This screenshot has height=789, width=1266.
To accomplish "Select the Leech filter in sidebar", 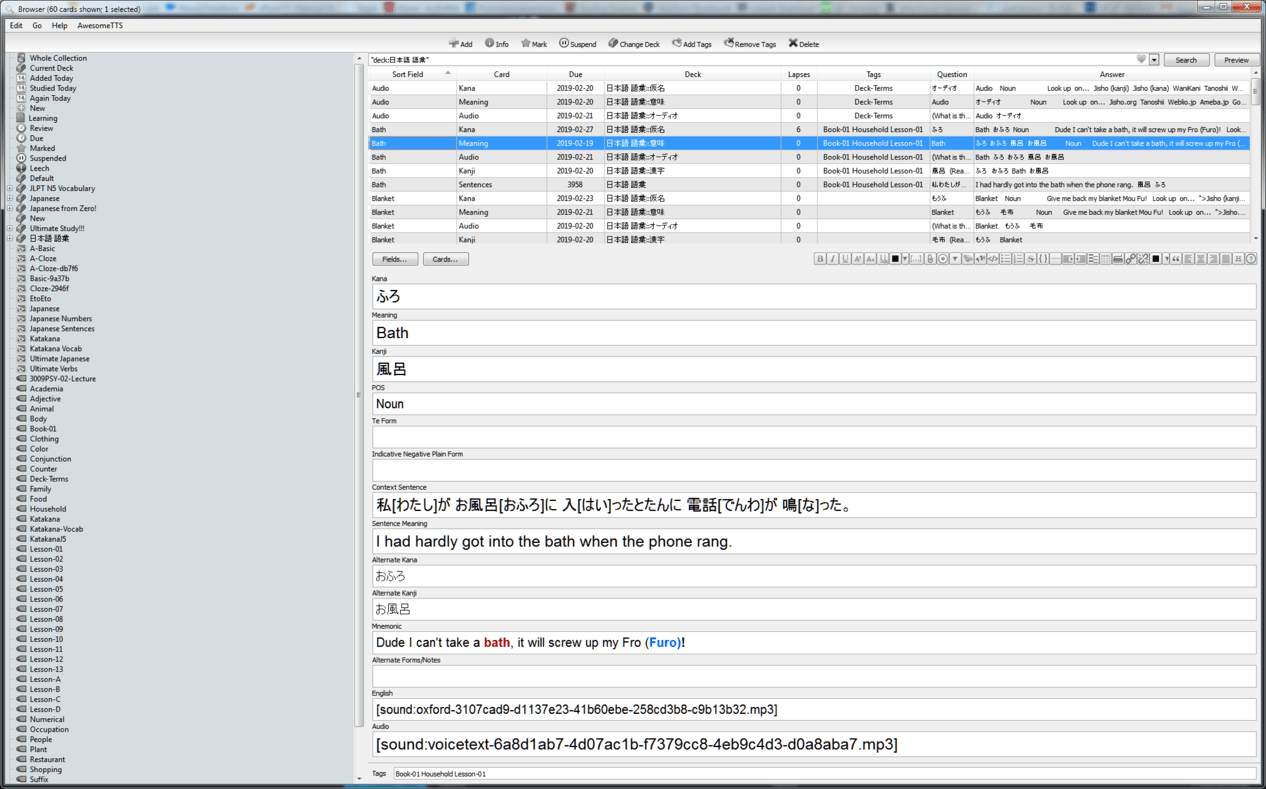I will point(39,168).
